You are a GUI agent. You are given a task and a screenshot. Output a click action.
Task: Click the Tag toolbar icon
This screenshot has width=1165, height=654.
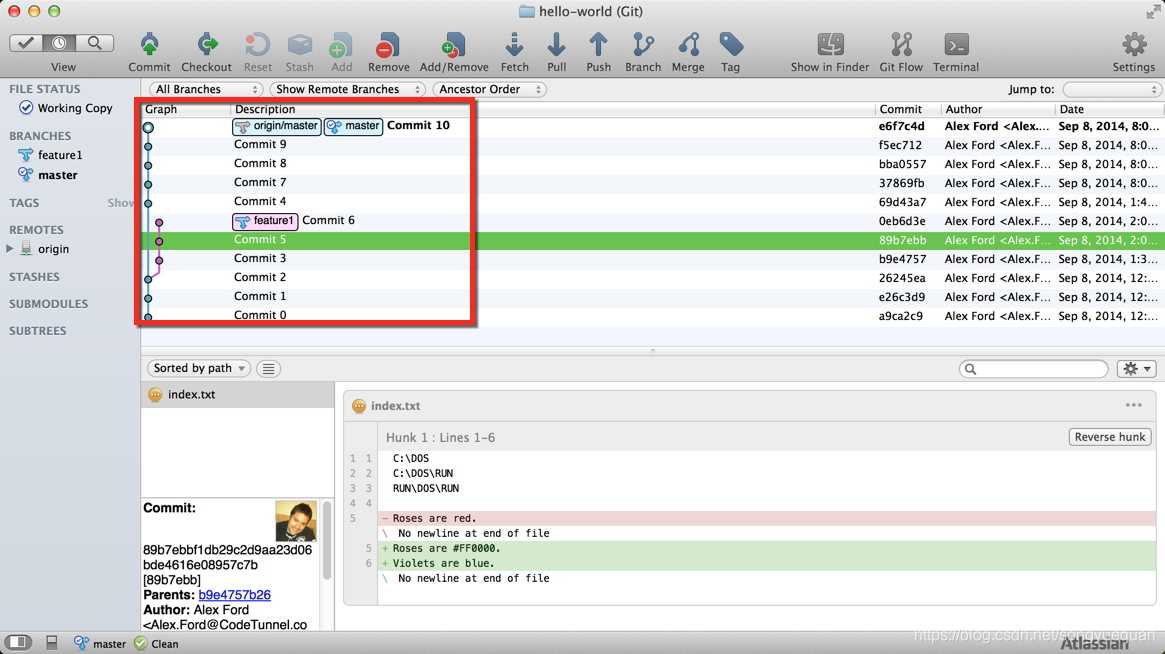[x=730, y=45]
